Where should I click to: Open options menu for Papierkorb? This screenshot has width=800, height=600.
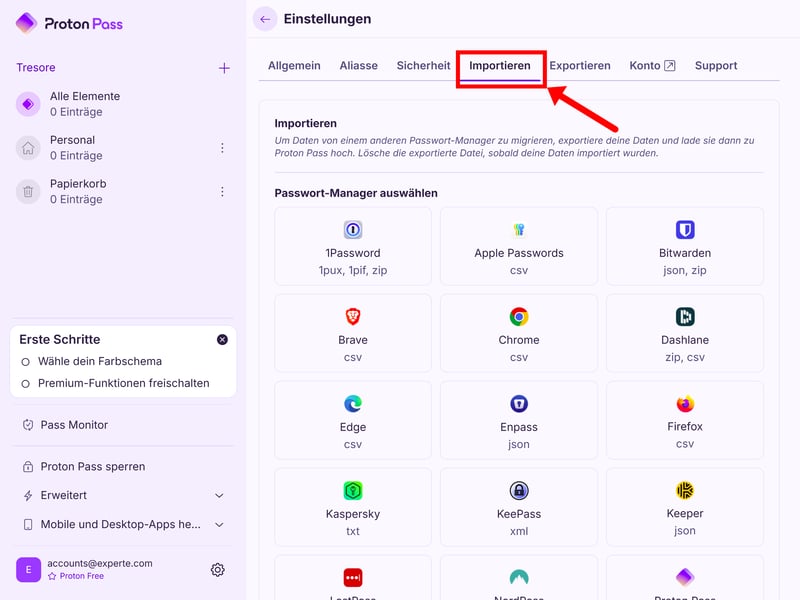tap(222, 192)
